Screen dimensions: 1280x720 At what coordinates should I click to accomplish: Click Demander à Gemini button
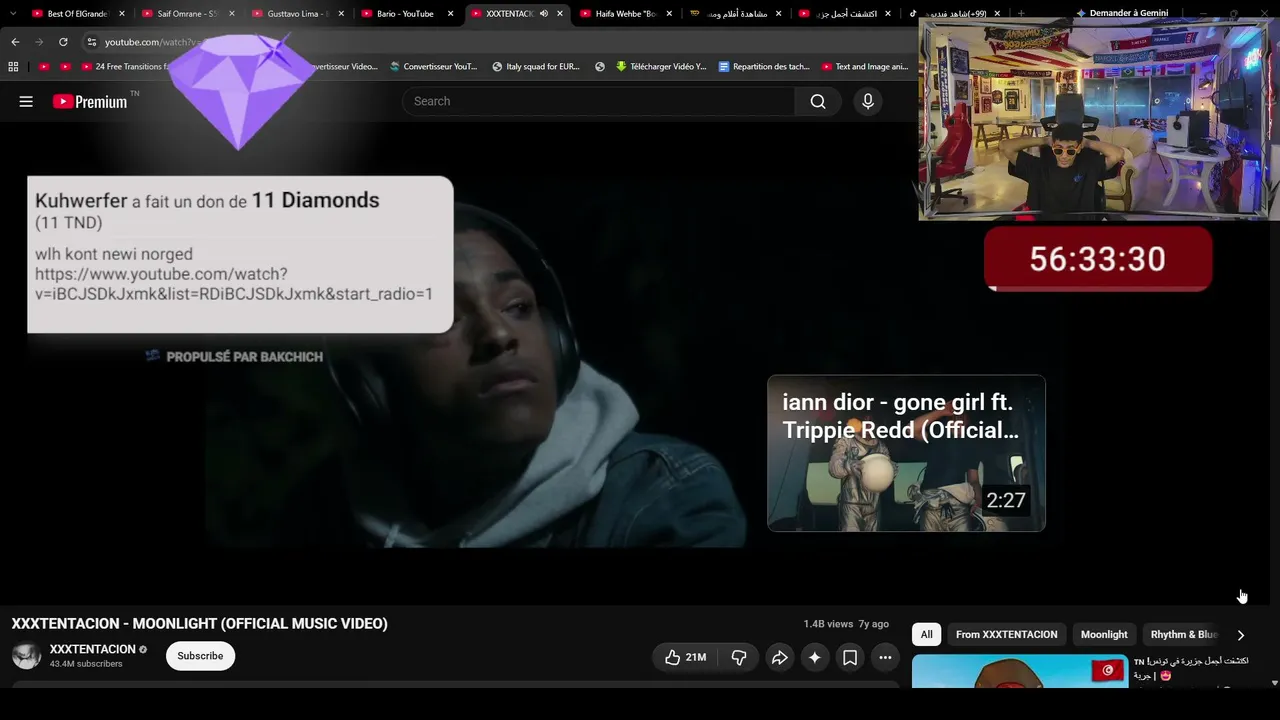tap(1122, 14)
